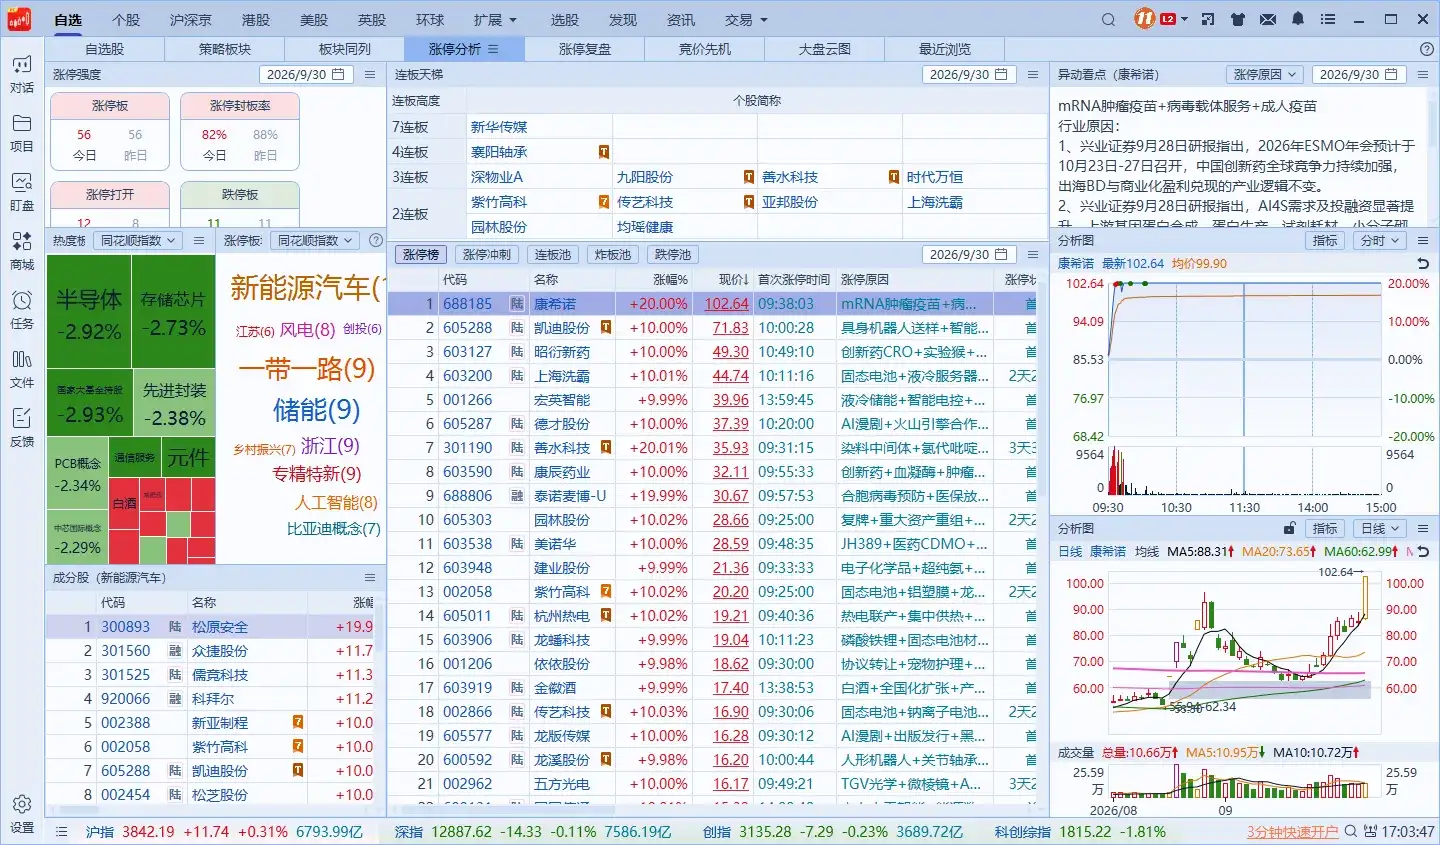The width and height of the screenshot is (1440, 845).
Task: Click 指标 button beside 日线 dropdown
Action: click(x=1325, y=528)
